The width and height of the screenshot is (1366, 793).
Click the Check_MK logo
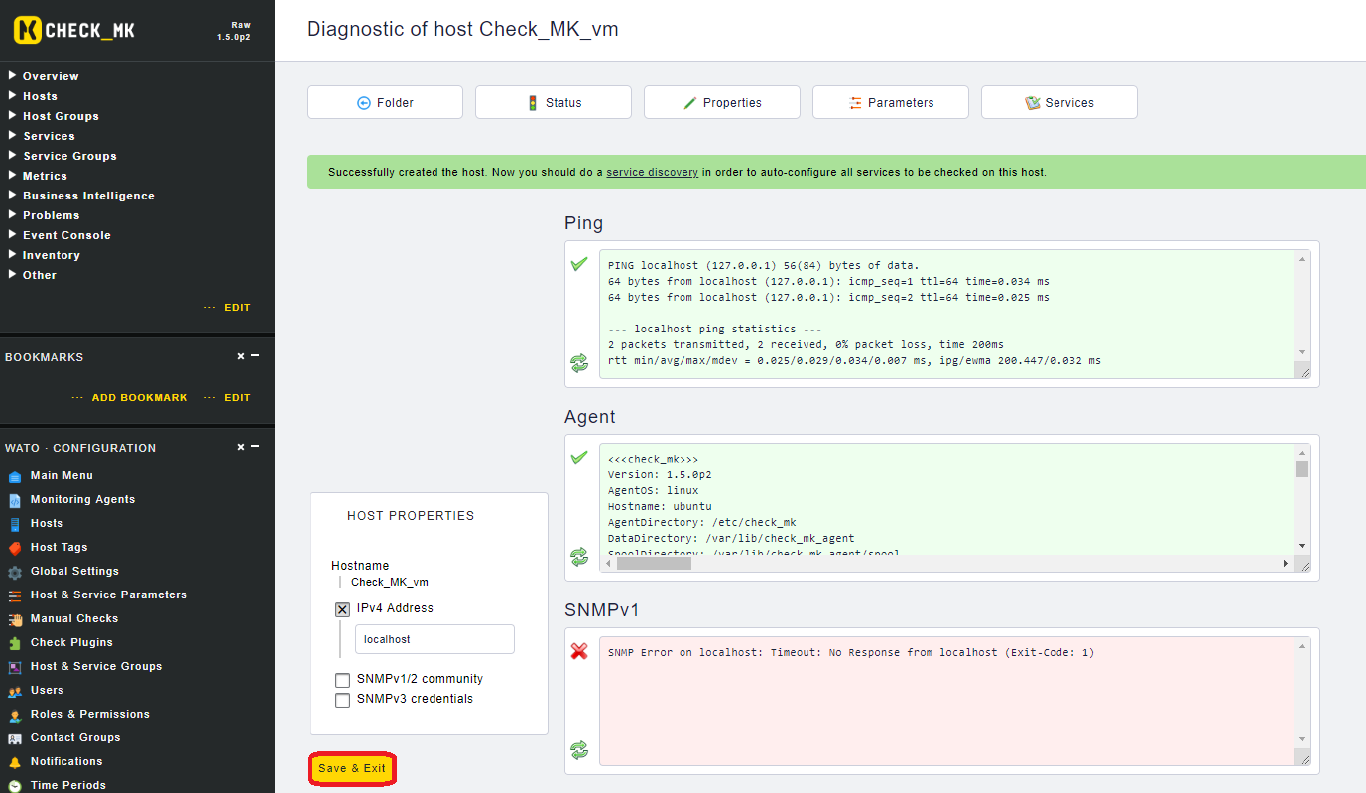(75, 30)
